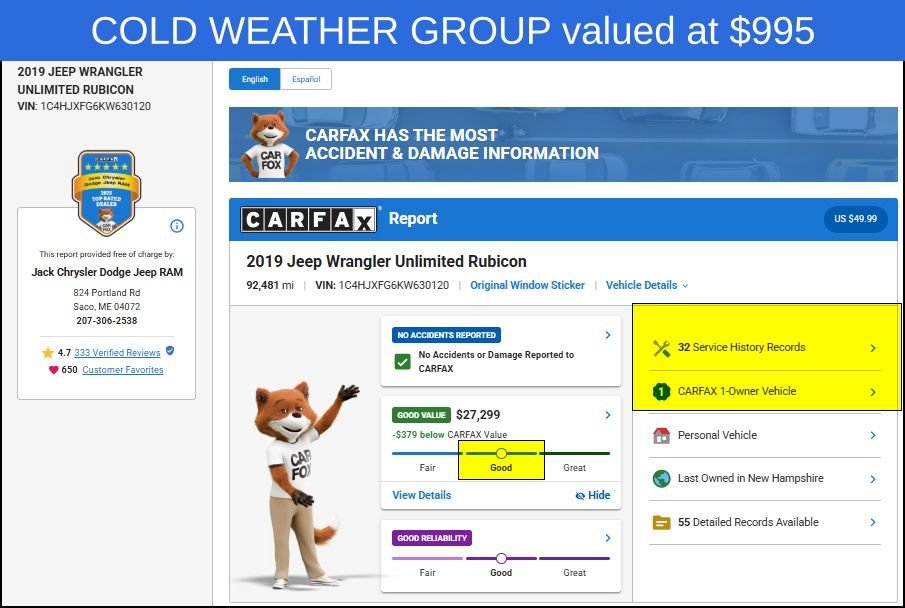905x608 pixels.
Task: Click the green checkmark under No Accidents
Action: 402,362
